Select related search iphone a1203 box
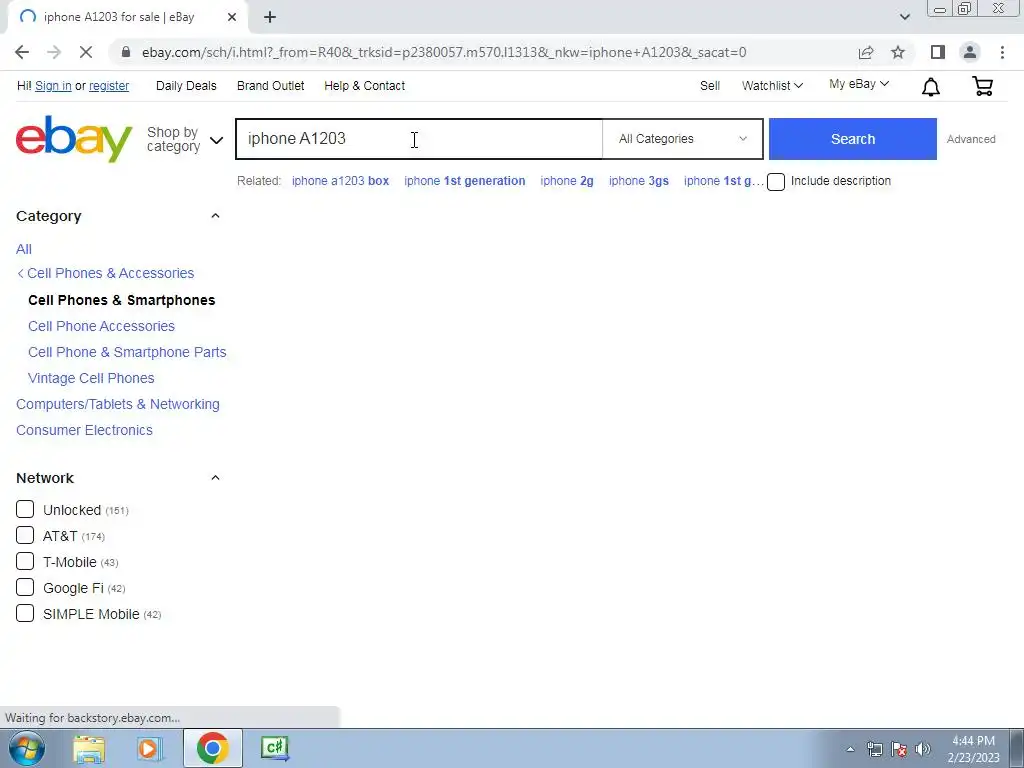This screenshot has height=768, width=1024. coord(340,181)
